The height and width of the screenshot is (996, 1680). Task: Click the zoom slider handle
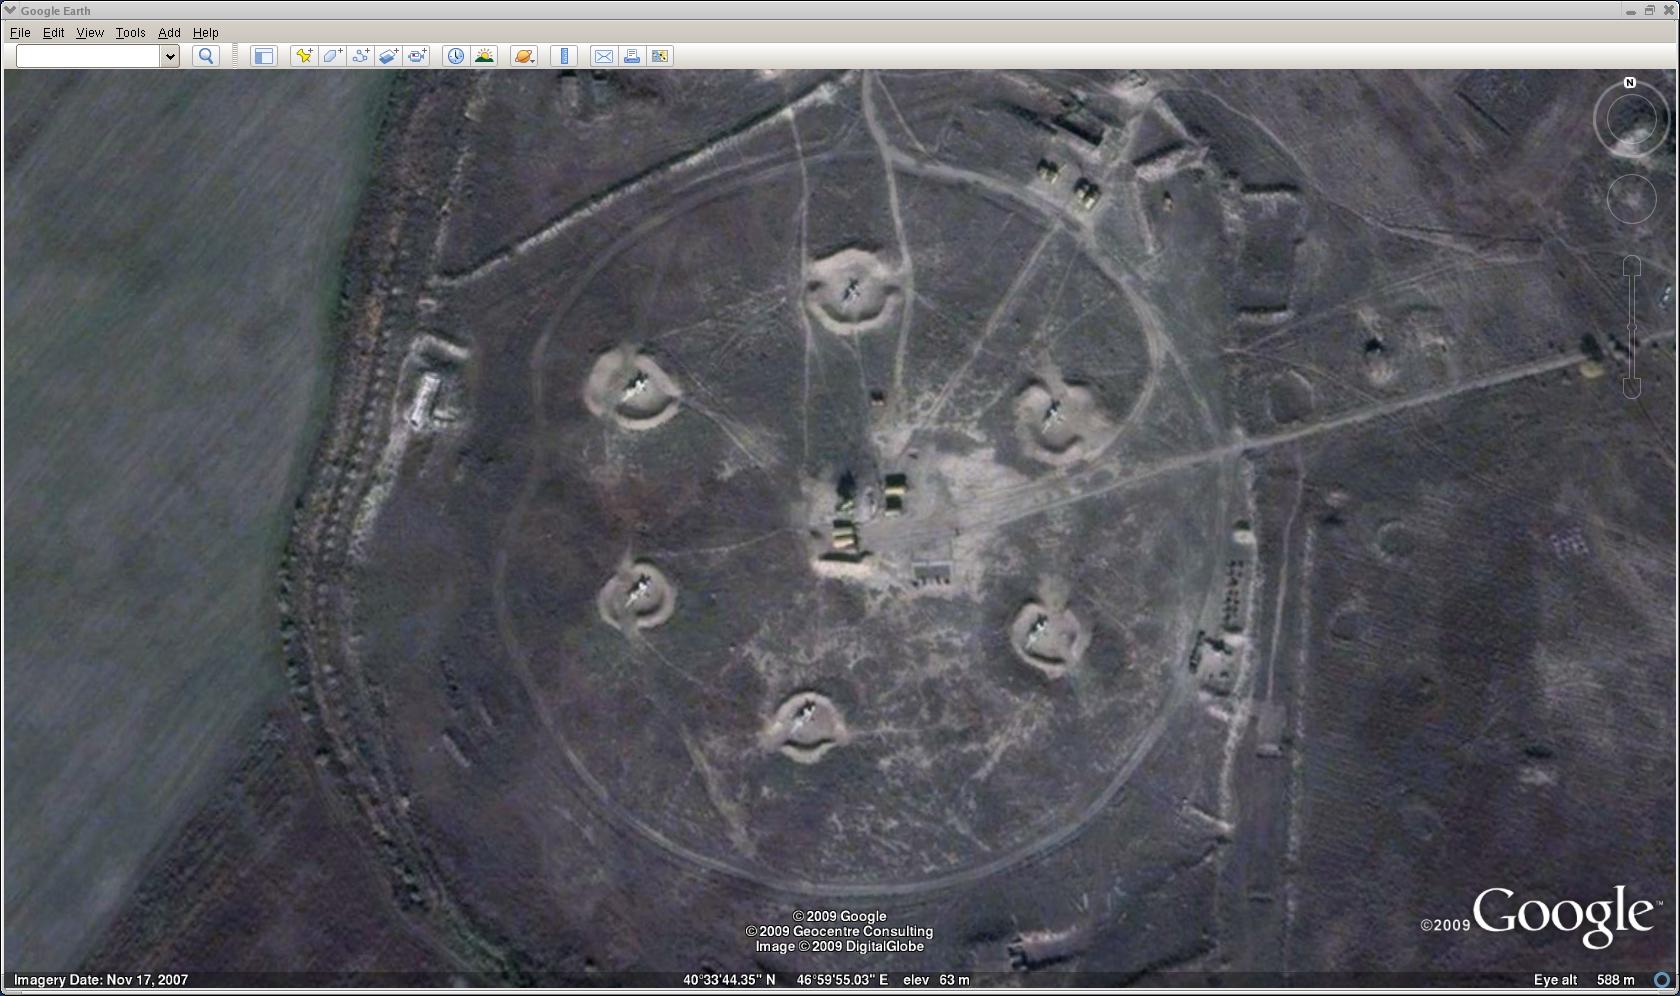(x=1631, y=328)
